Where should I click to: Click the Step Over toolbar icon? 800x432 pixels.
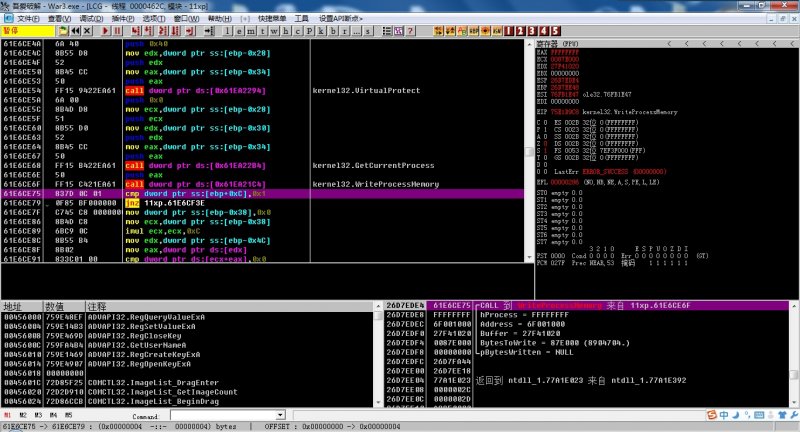[149, 31]
